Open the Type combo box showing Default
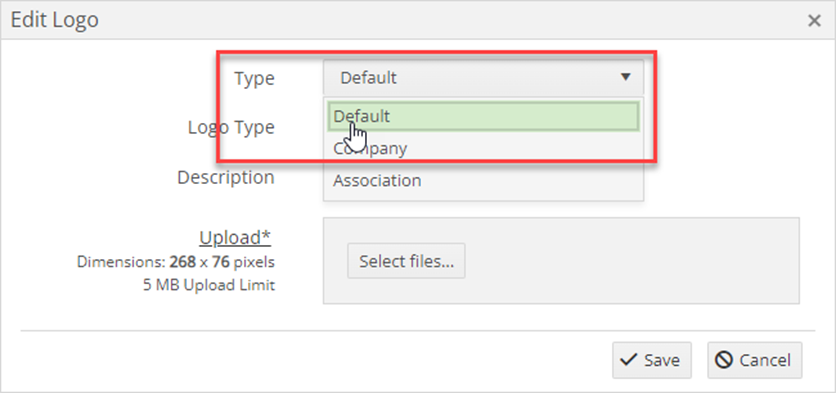836x393 pixels. click(x=483, y=78)
